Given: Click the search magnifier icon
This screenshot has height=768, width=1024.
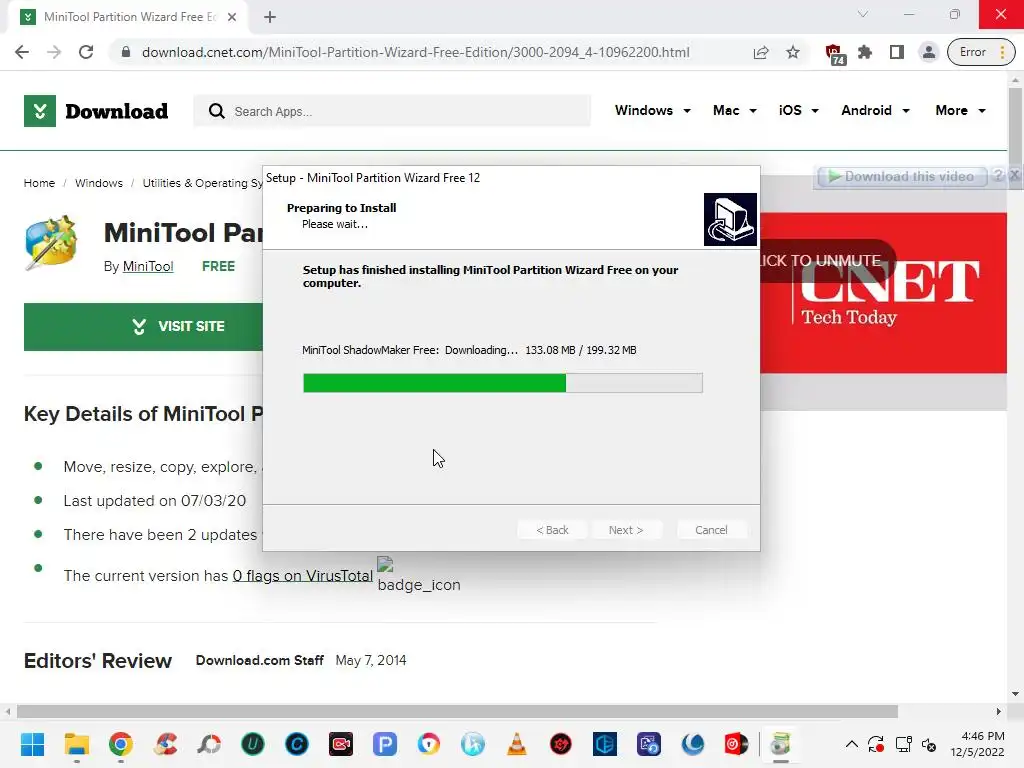Looking at the screenshot, I should click(216, 111).
